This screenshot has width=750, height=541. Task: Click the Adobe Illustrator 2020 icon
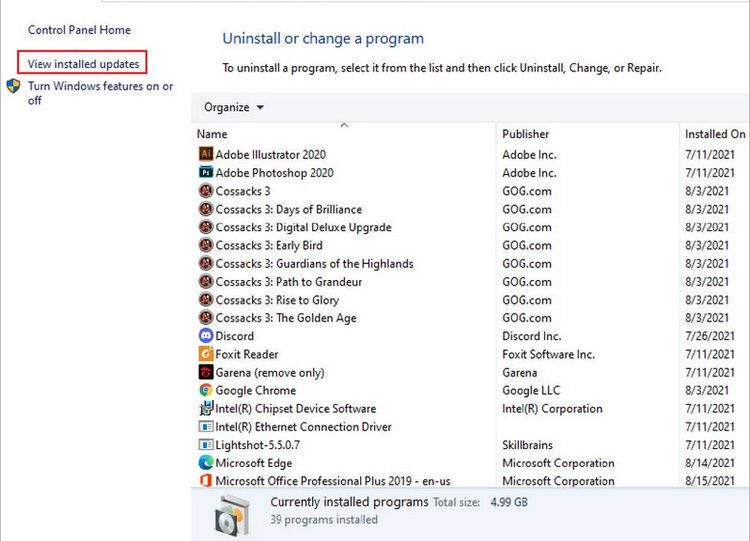pyautogui.click(x=206, y=154)
